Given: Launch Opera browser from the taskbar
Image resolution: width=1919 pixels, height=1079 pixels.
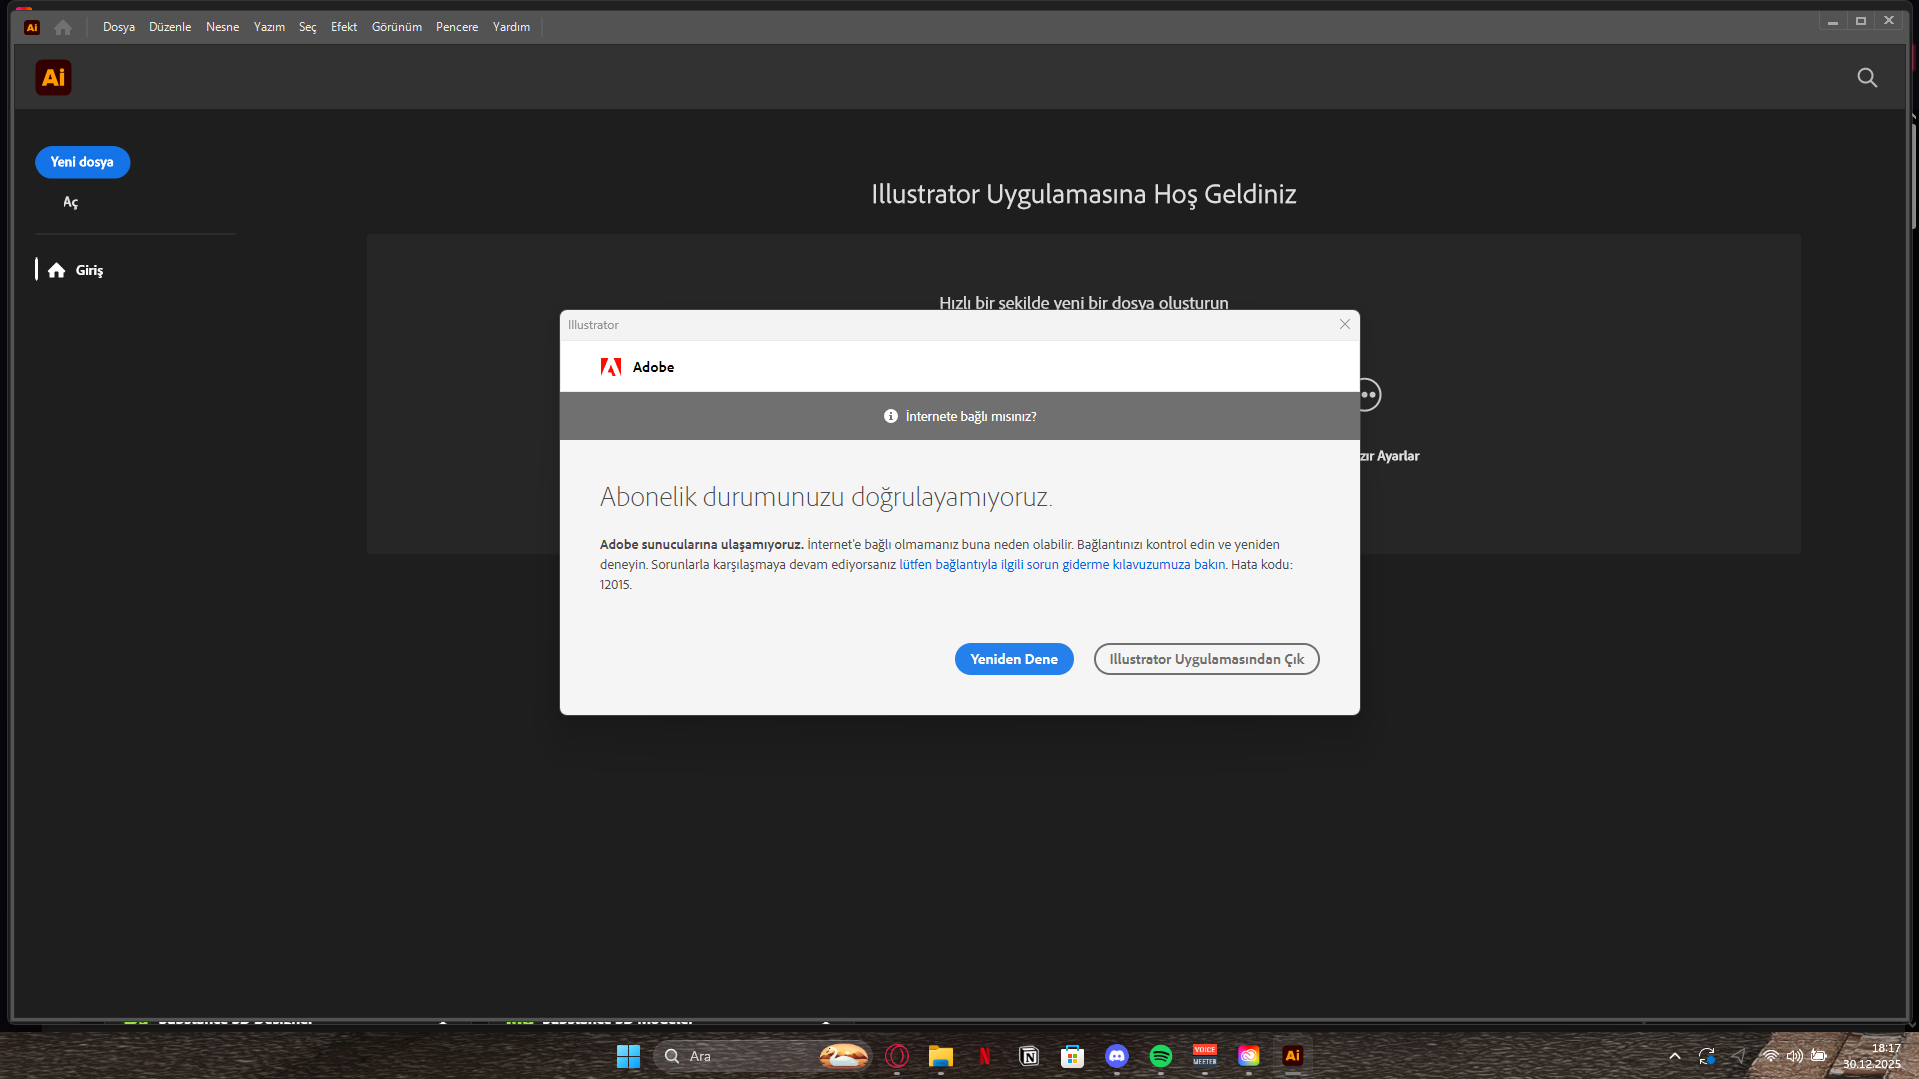Looking at the screenshot, I should (x=897, y=1056).
